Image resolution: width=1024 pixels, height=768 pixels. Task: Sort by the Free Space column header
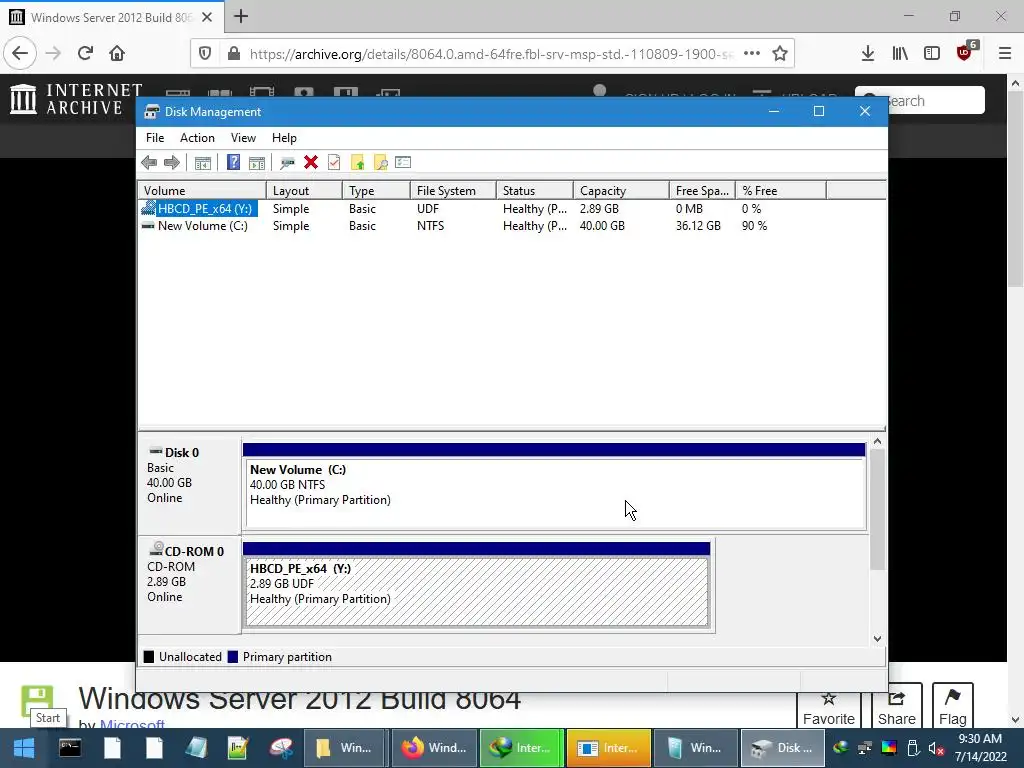click(702, 191)
